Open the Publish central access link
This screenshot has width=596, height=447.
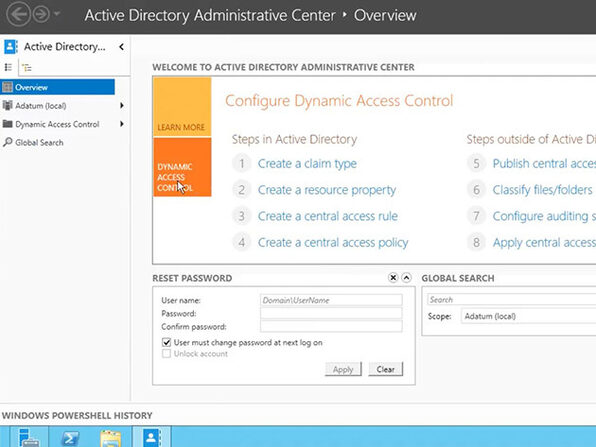(544, 164)
